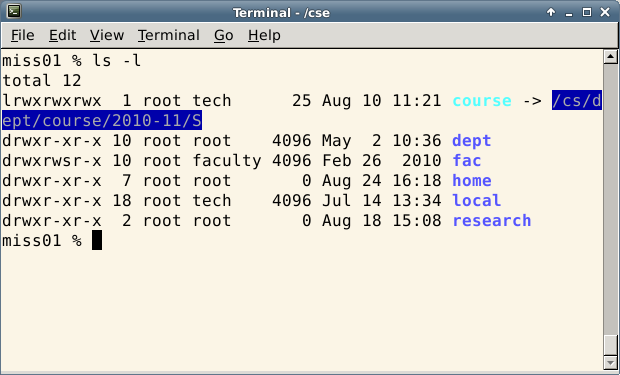This screenshot has width=620, height=375.
Task: Click the 'research' directory name
Action: pyautogui.click(x=491, y=221)
